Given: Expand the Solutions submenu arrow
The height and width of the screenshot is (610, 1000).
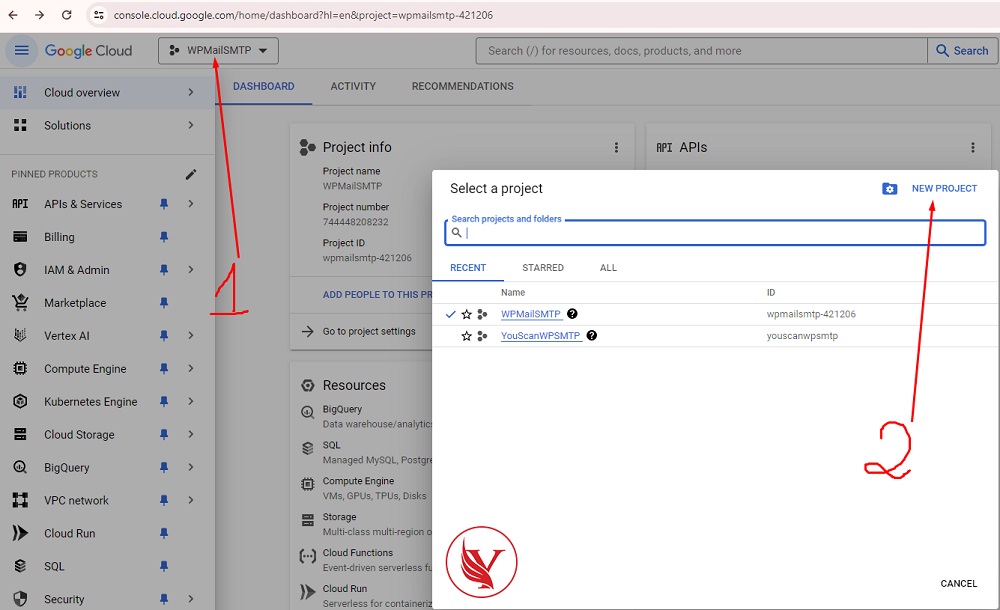Looking at the screenshot, I should [x=191, y=126].
